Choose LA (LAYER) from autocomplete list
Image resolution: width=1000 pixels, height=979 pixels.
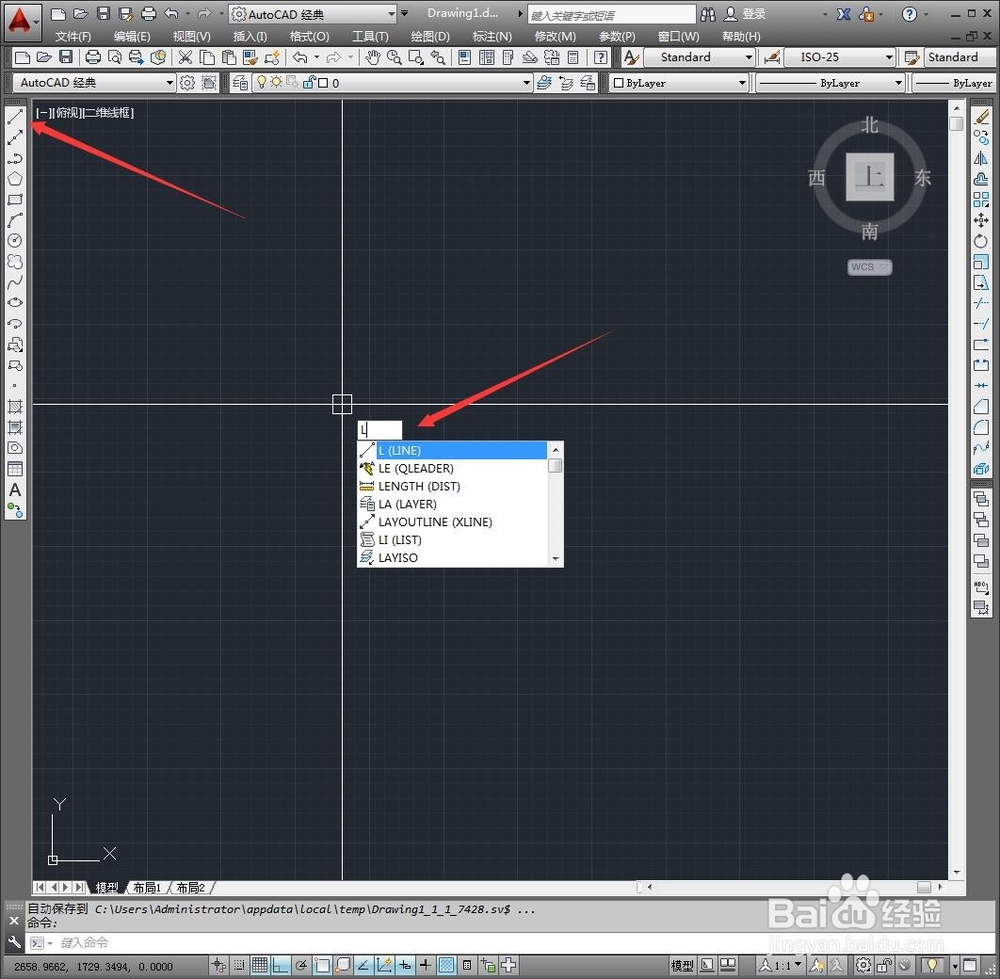(x=452, y=504)
